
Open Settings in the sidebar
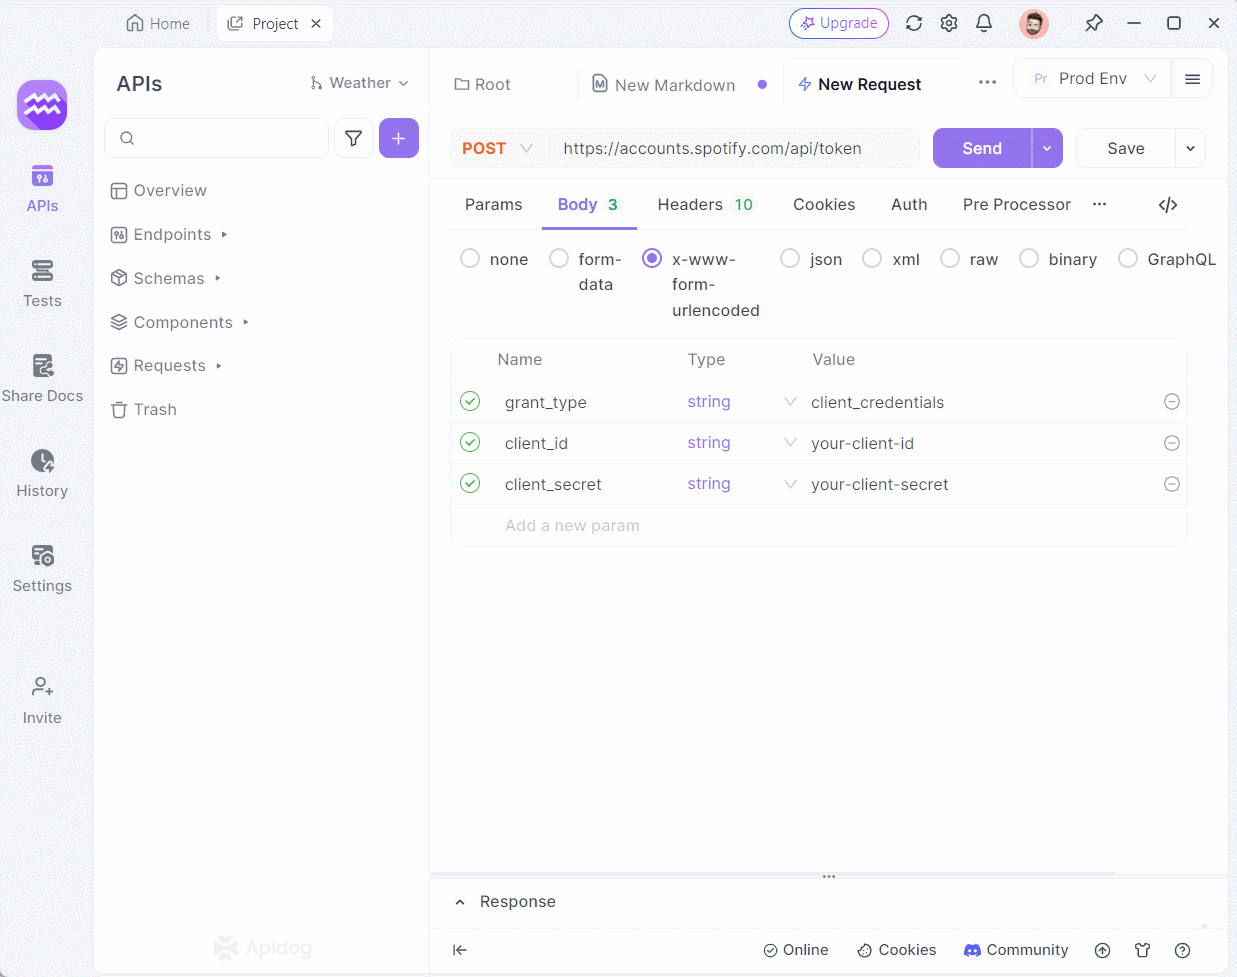point(42,569)
